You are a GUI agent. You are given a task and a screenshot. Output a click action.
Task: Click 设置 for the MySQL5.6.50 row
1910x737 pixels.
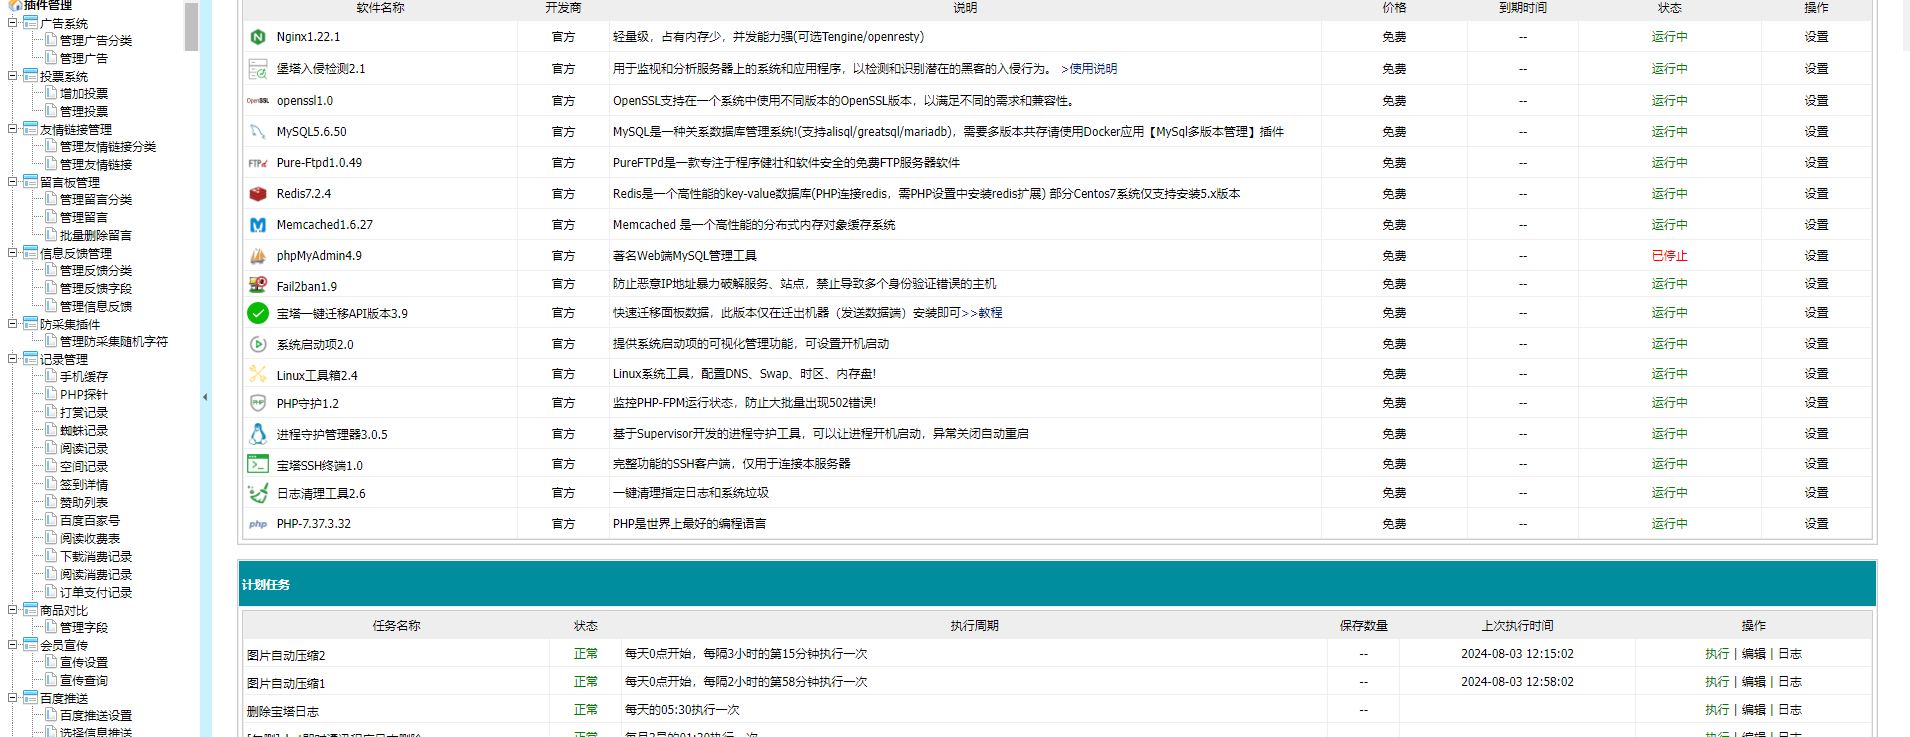tap(1816, 132)
